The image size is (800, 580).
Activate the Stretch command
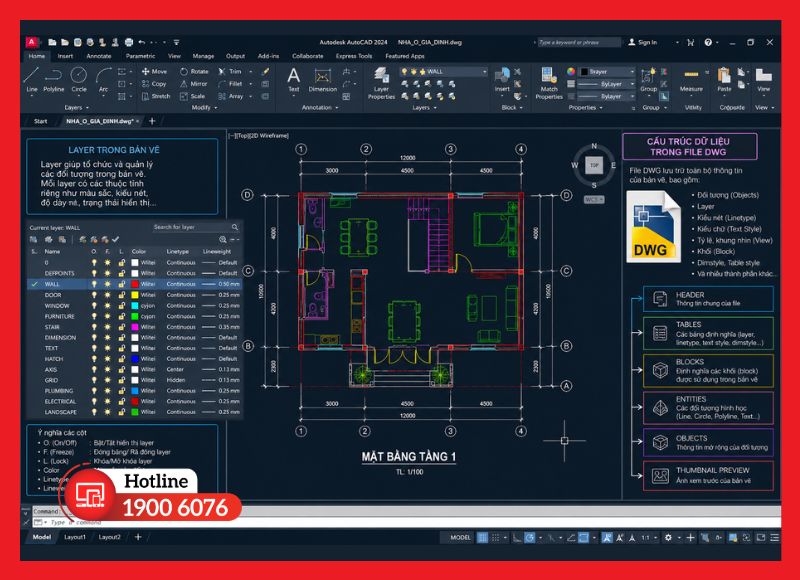pos(156,96)
